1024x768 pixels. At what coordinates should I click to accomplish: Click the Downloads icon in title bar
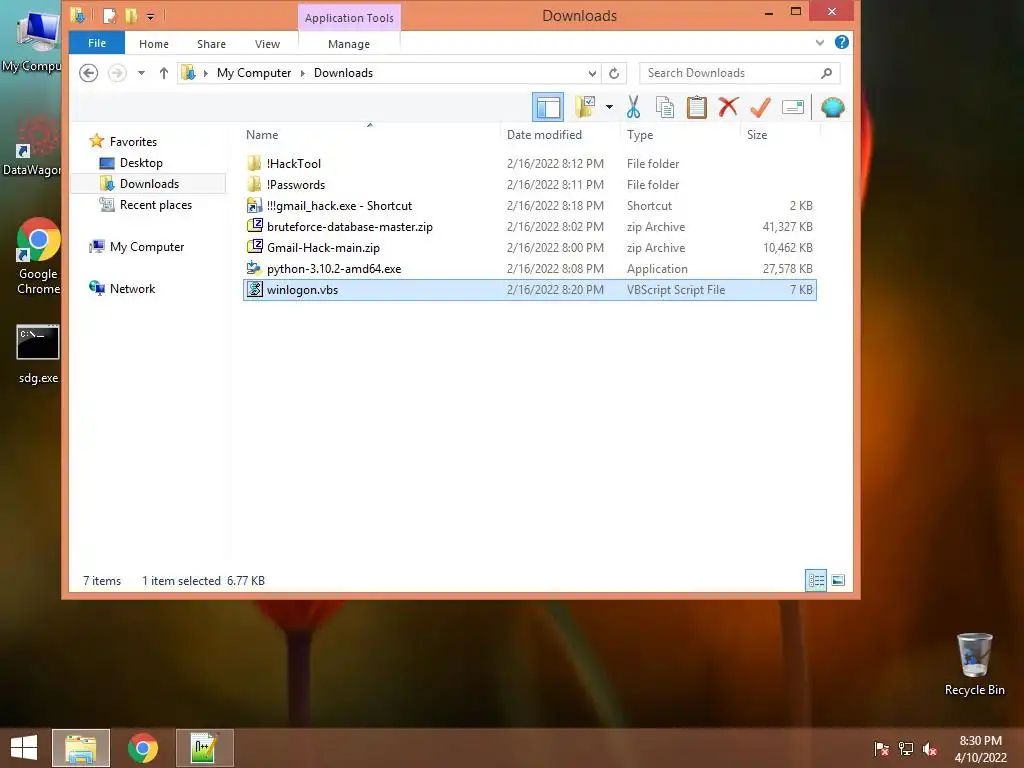pos(78,16)
